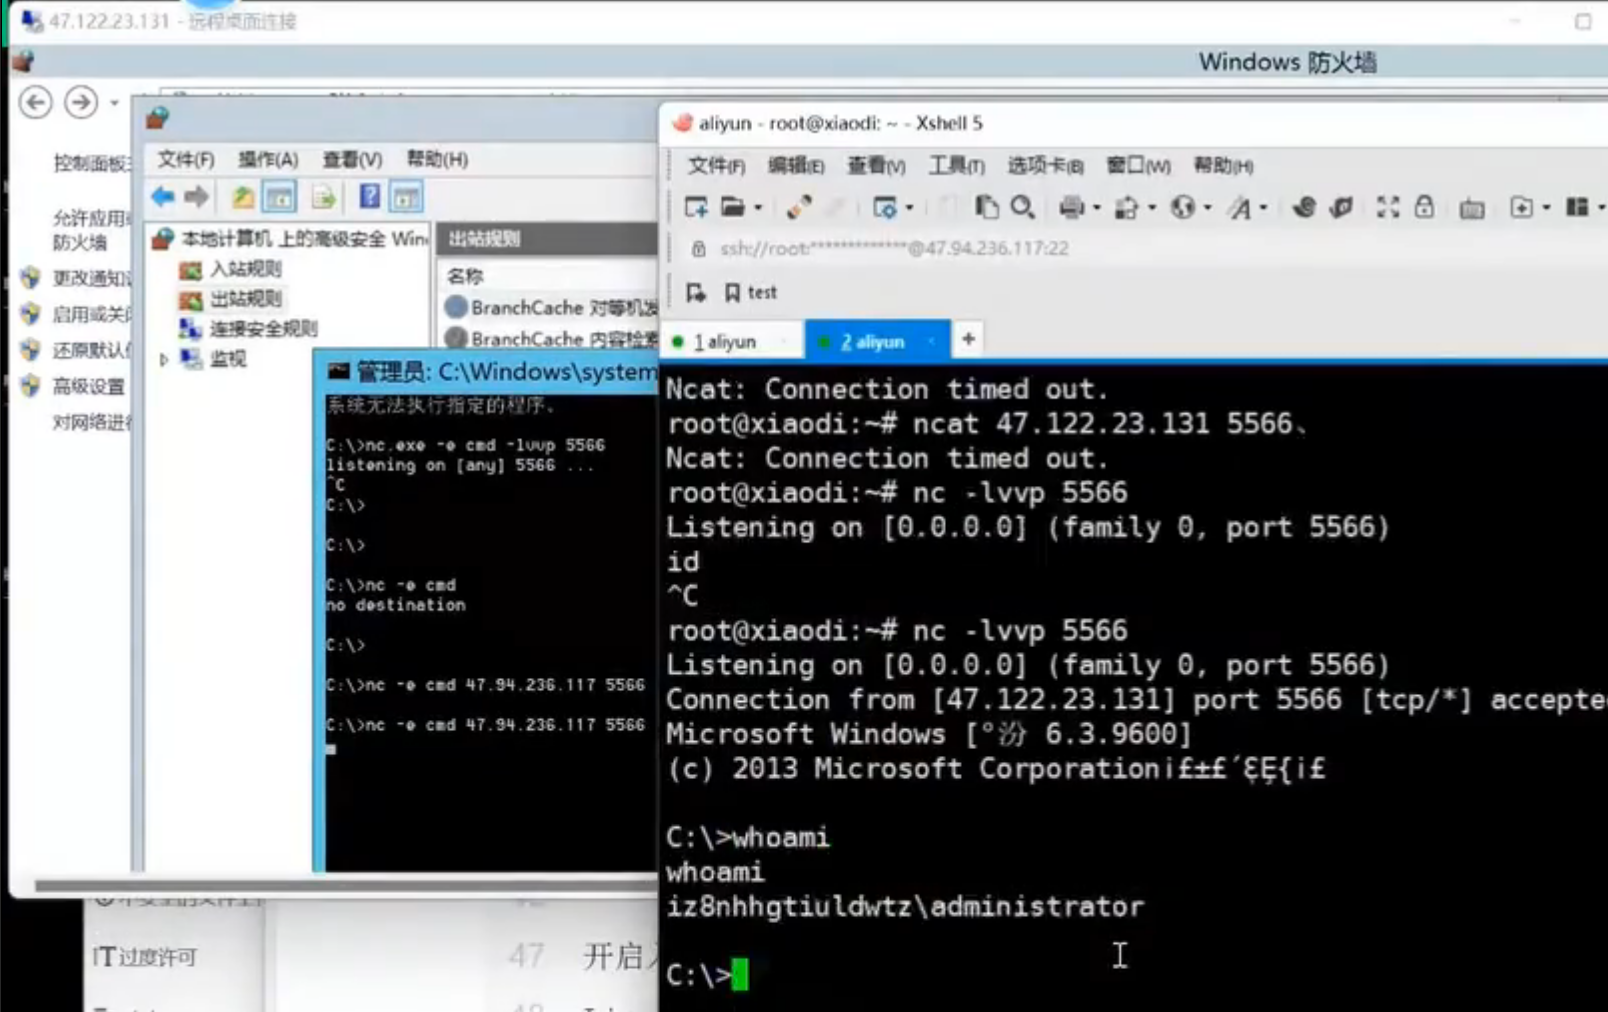Open firewall console 文件(F) menu
Screen dimensions: 1608x1012
click(x=186, y=159)
